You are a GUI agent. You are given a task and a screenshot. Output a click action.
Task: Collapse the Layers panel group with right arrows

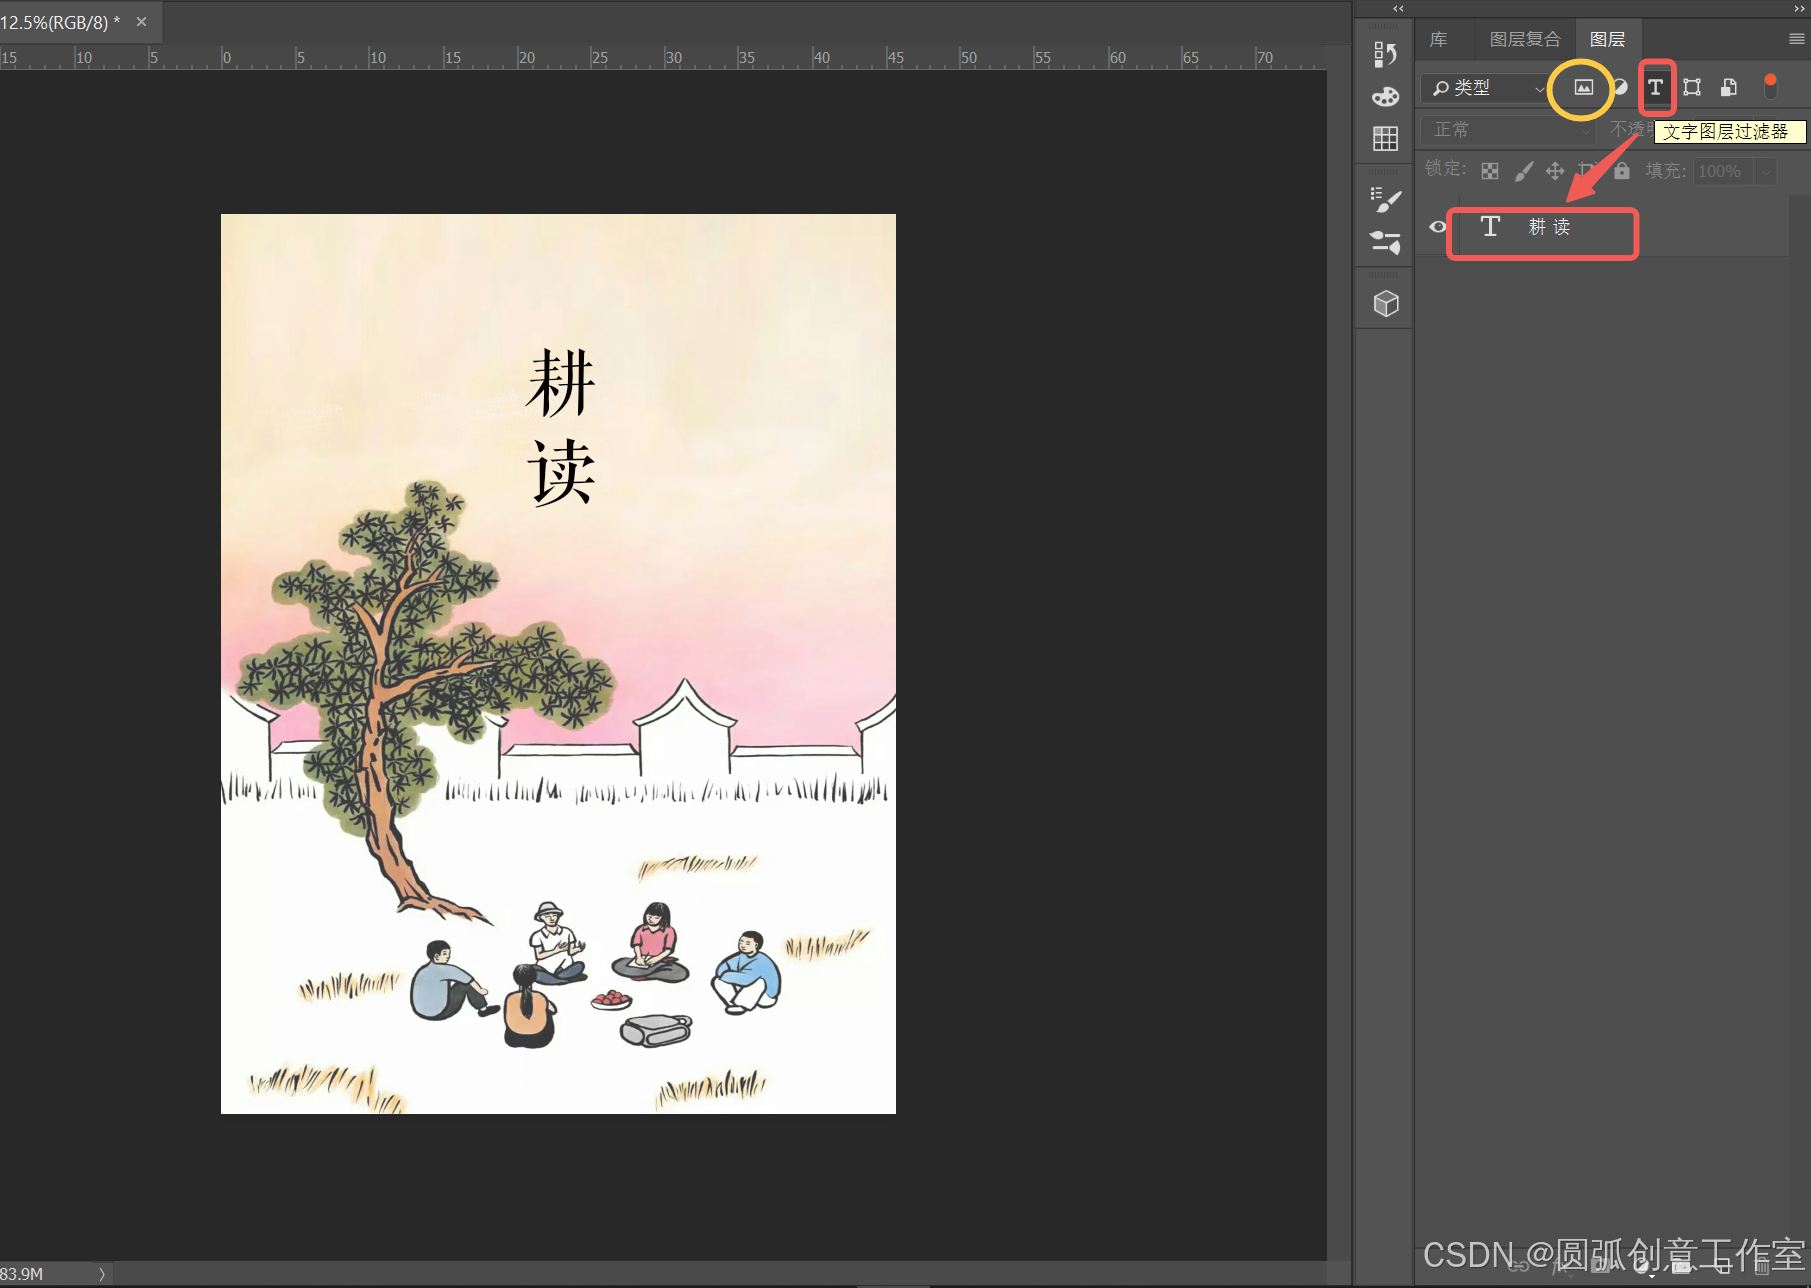pos(1799,8)
